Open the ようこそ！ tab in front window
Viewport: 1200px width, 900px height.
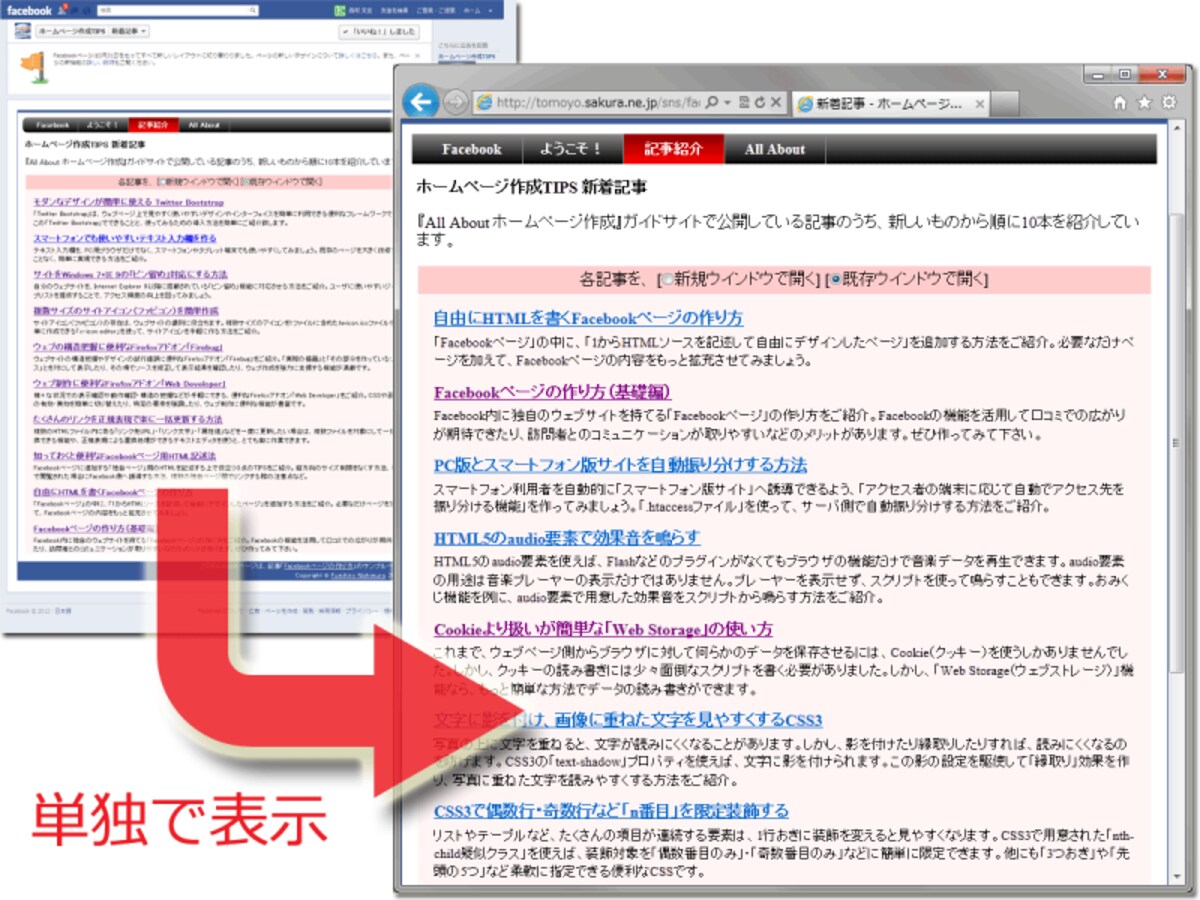(573, 149)
